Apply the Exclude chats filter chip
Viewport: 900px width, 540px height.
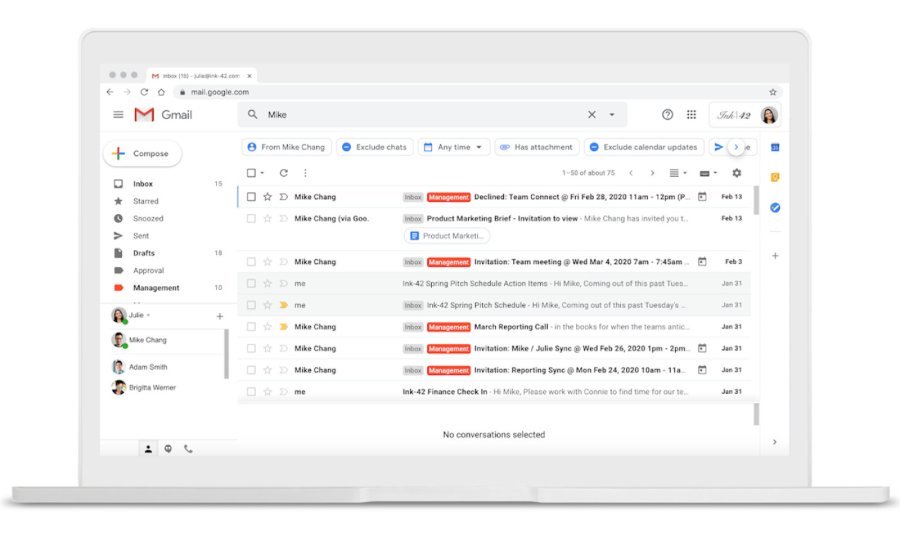coord(374,147)
